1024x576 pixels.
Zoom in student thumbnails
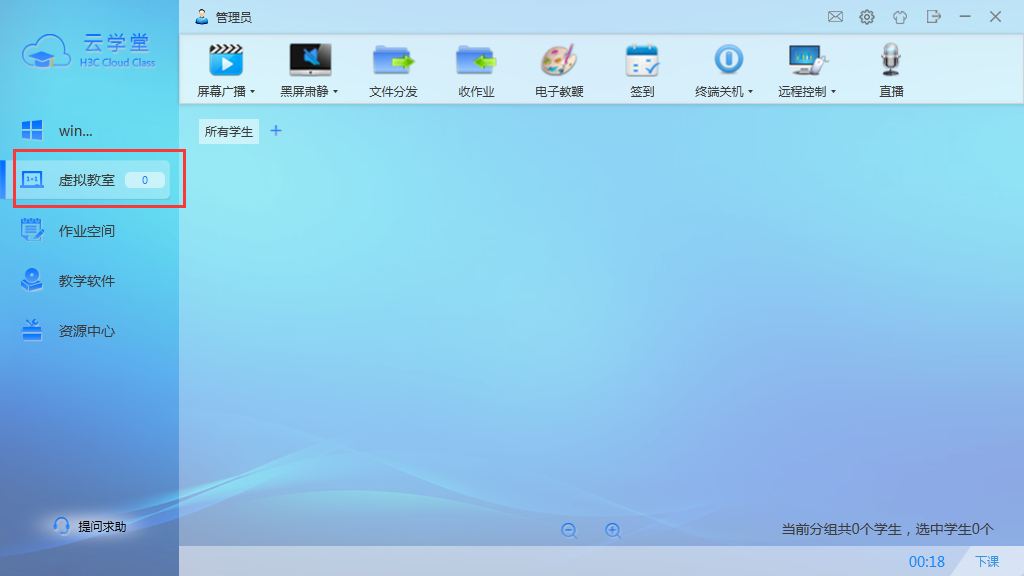tap(613, 530)
